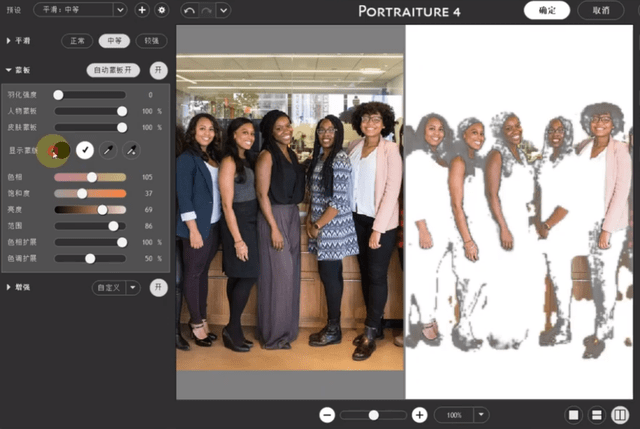Select 较强 smoothing level
This screenshot has width=640, height=429.
151,41
